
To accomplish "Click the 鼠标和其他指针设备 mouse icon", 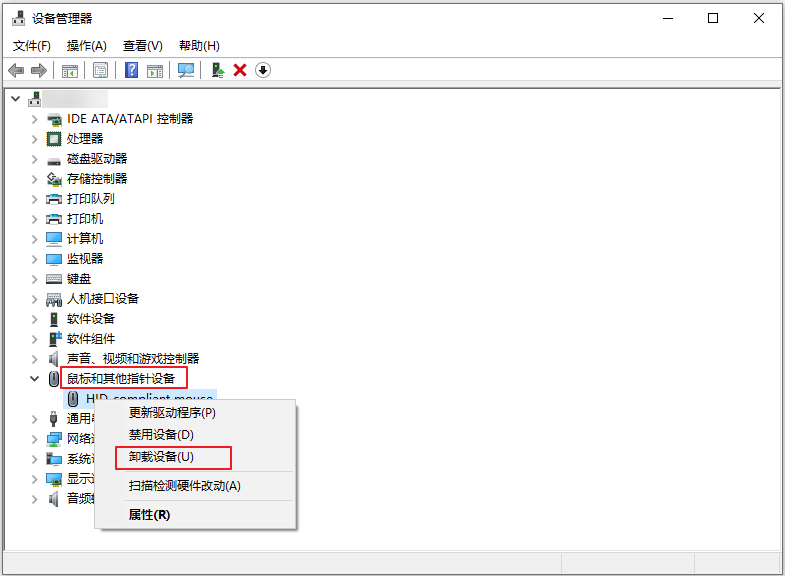I will [54, 379].
